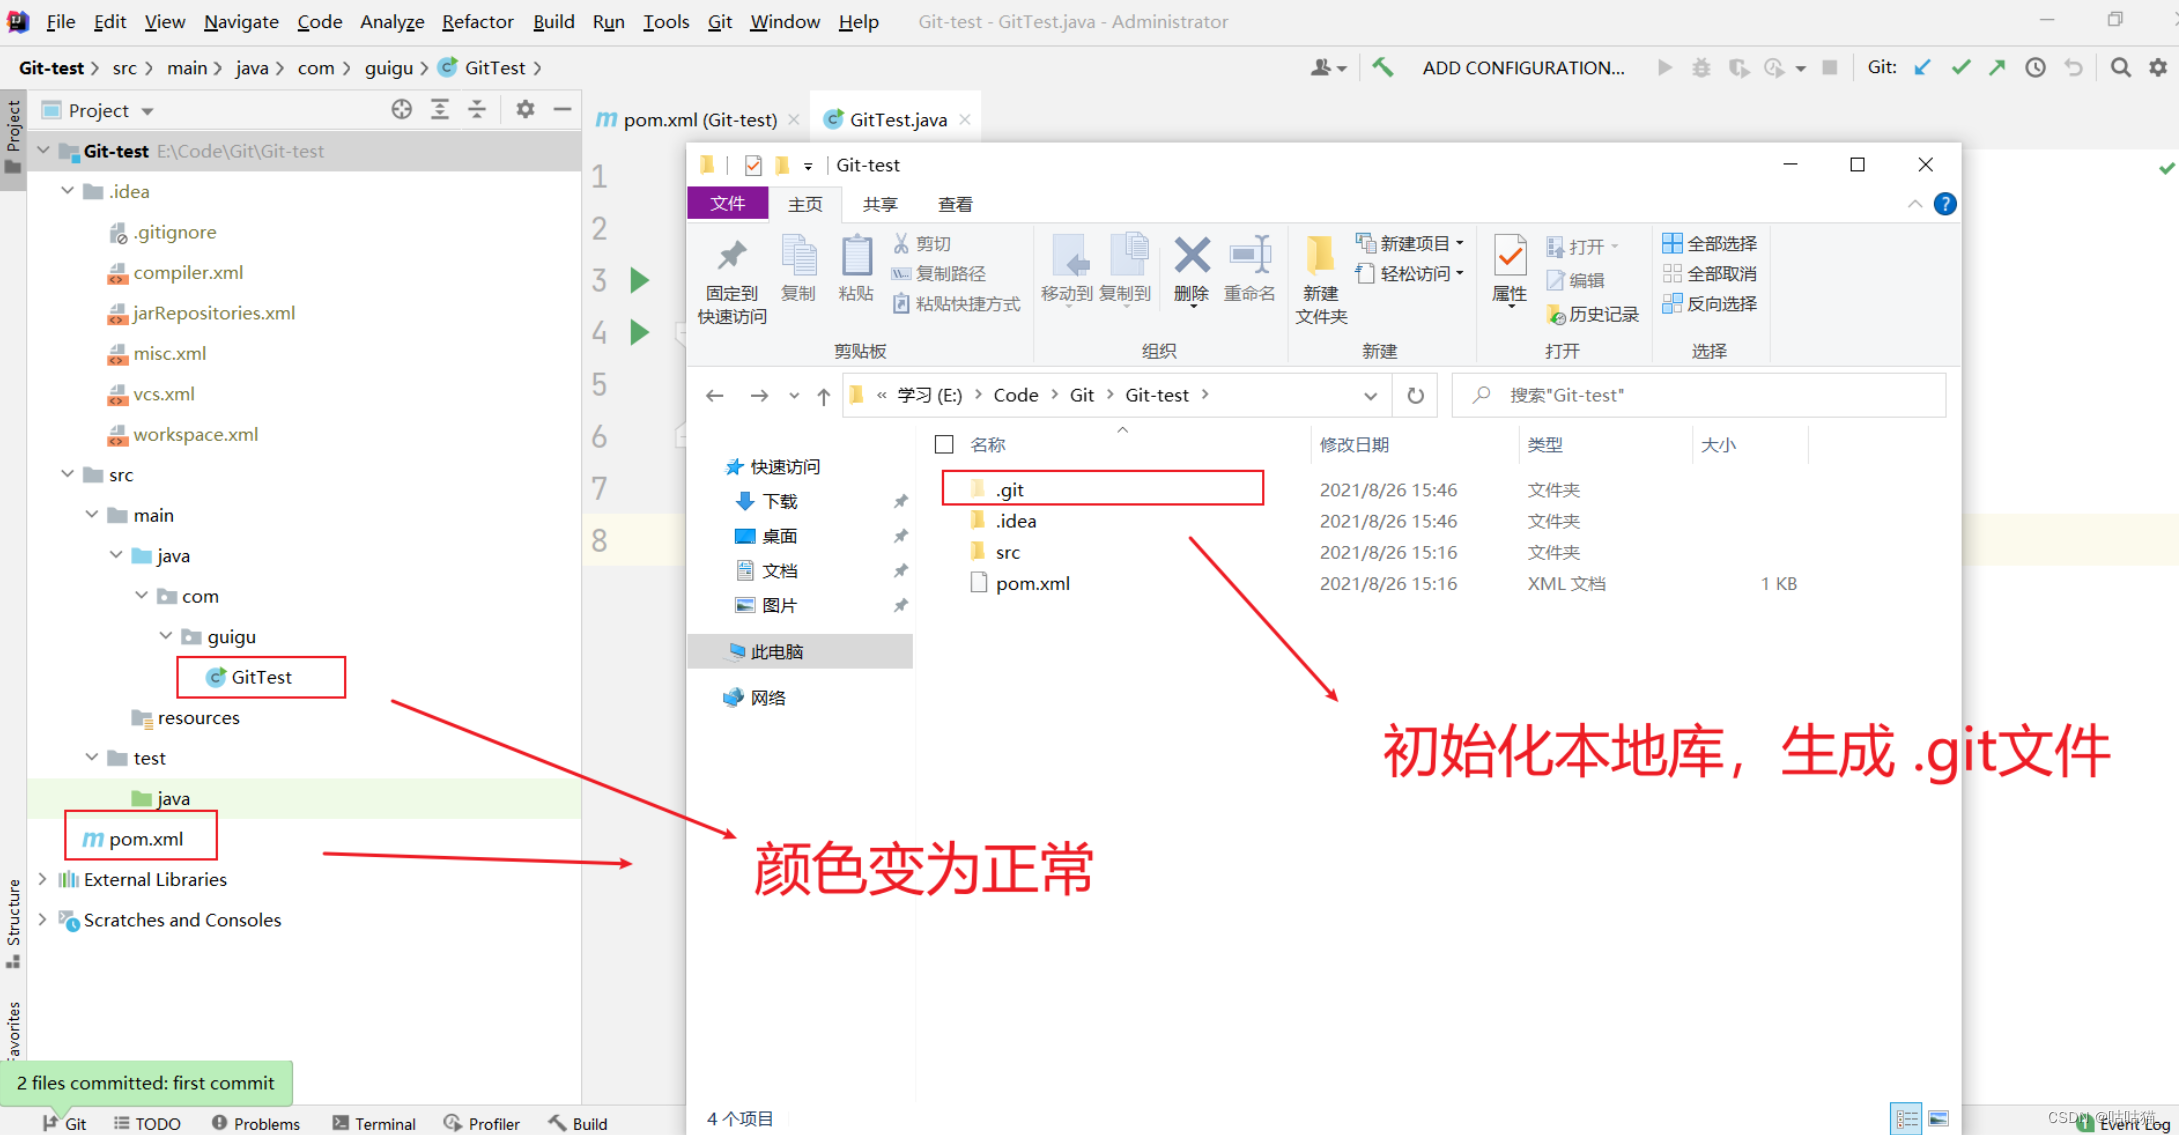Commit changes using the green checkmark Git icon
The image size is (2179, 1135).
tap(1960, 67)
